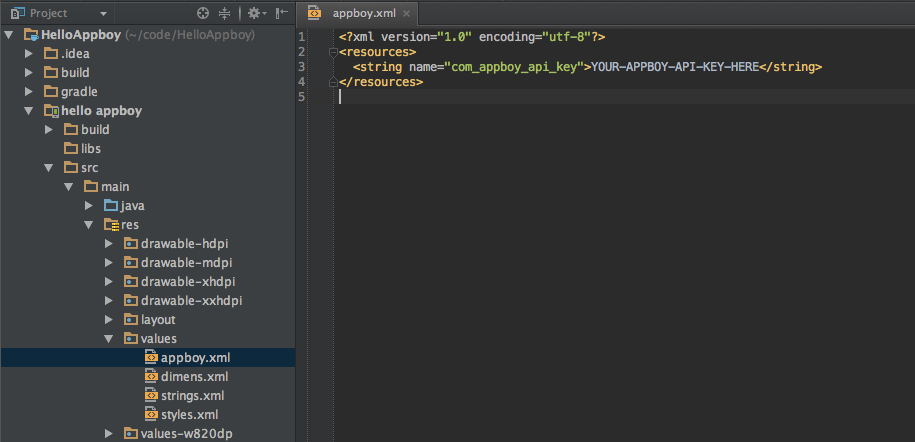The width and height of the screenshot is (915, 442).
Task: Open the Project panel settings gear
Action: (254, 13)
